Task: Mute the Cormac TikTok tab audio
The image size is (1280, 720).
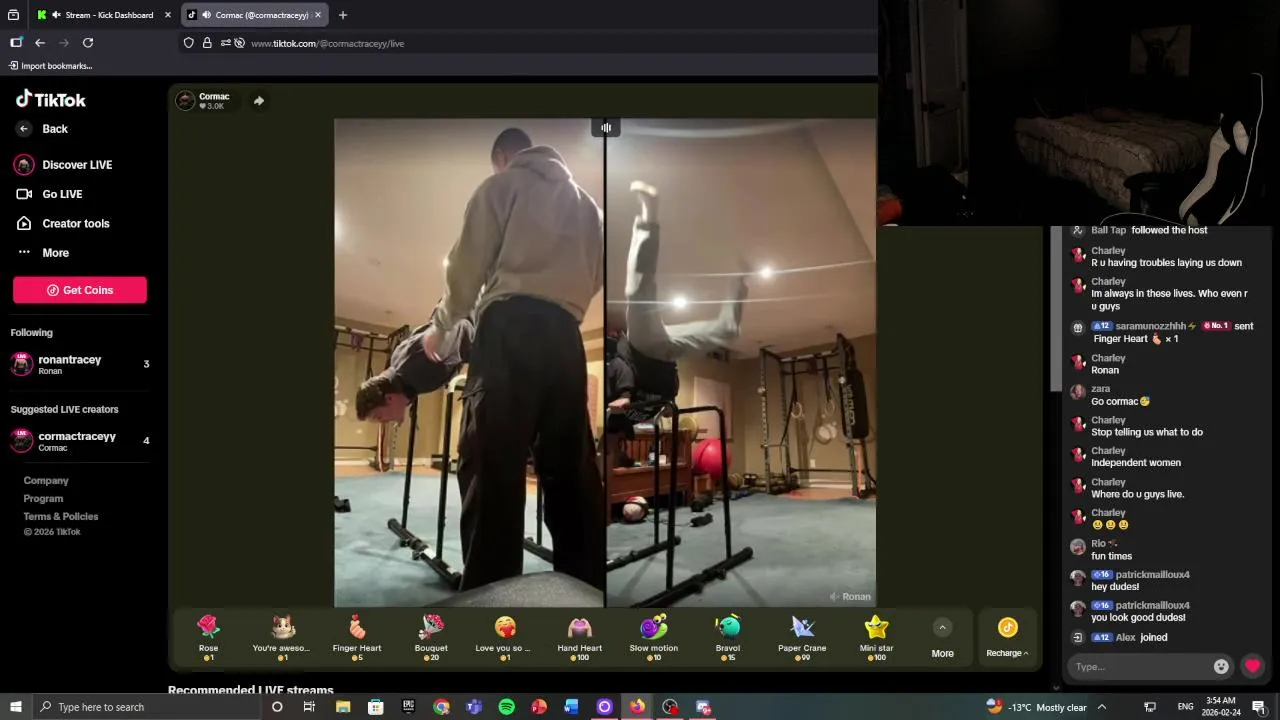Action: (205, 15)
